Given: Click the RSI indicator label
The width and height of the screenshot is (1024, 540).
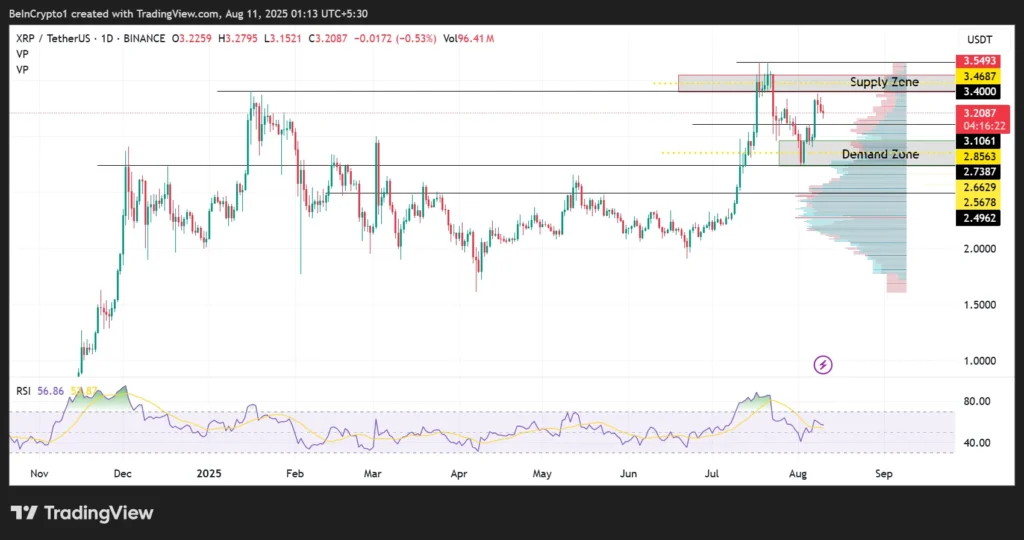Looking at the screenshot, I should (x=22, y=392).
